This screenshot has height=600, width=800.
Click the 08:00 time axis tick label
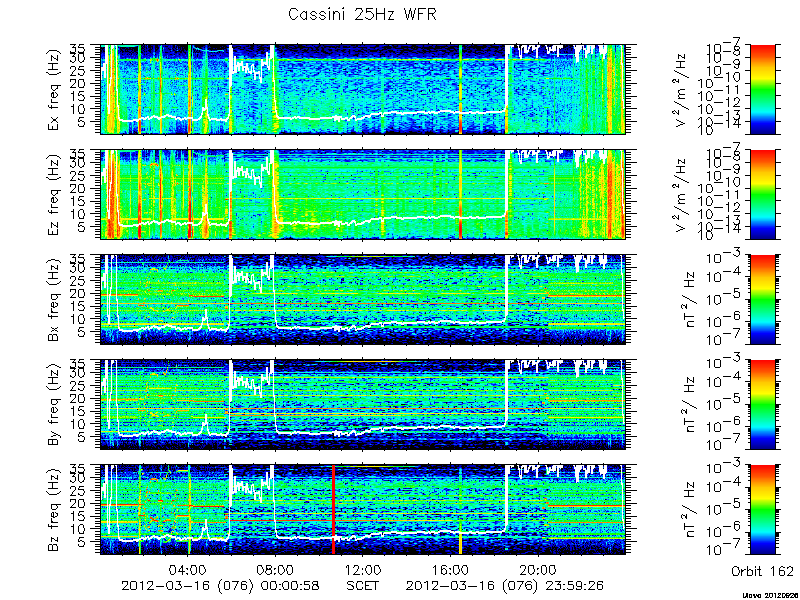pos(276,569)
